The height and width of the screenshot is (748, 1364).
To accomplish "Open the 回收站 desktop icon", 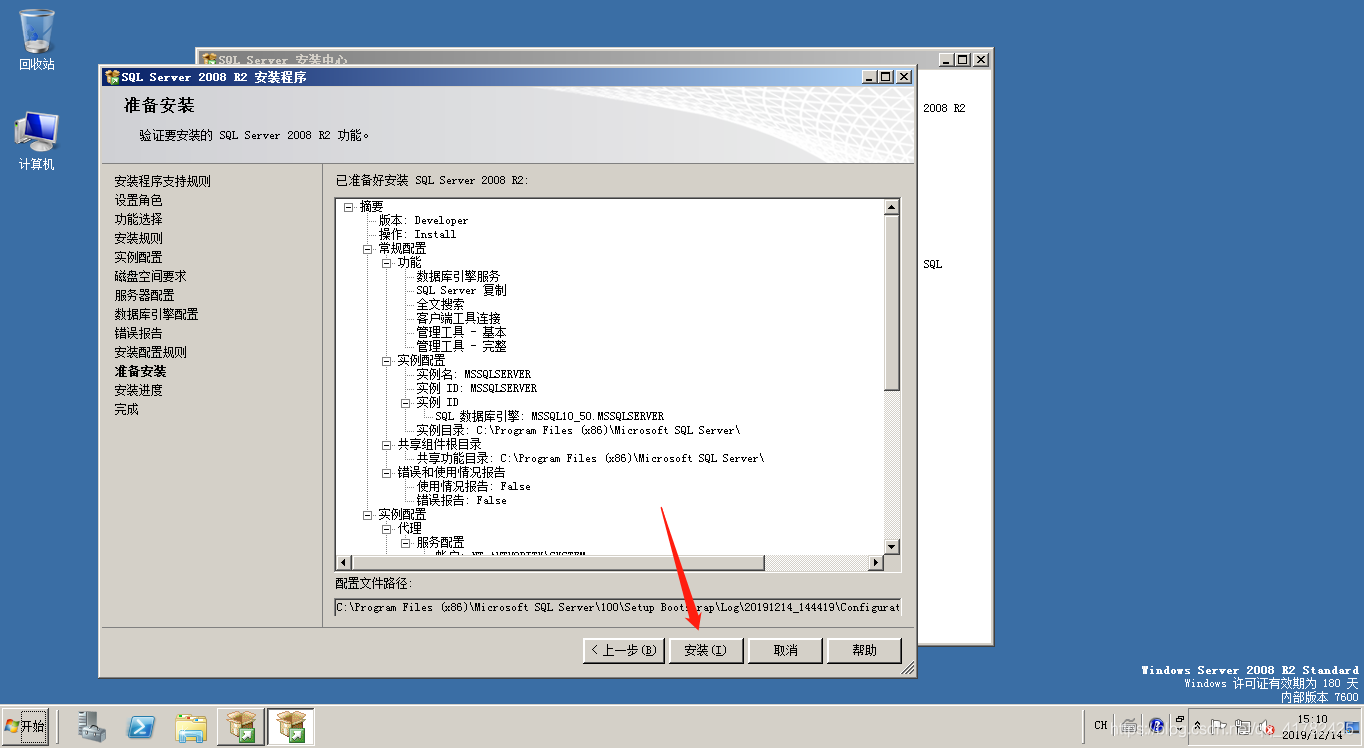I will [37, 40].
